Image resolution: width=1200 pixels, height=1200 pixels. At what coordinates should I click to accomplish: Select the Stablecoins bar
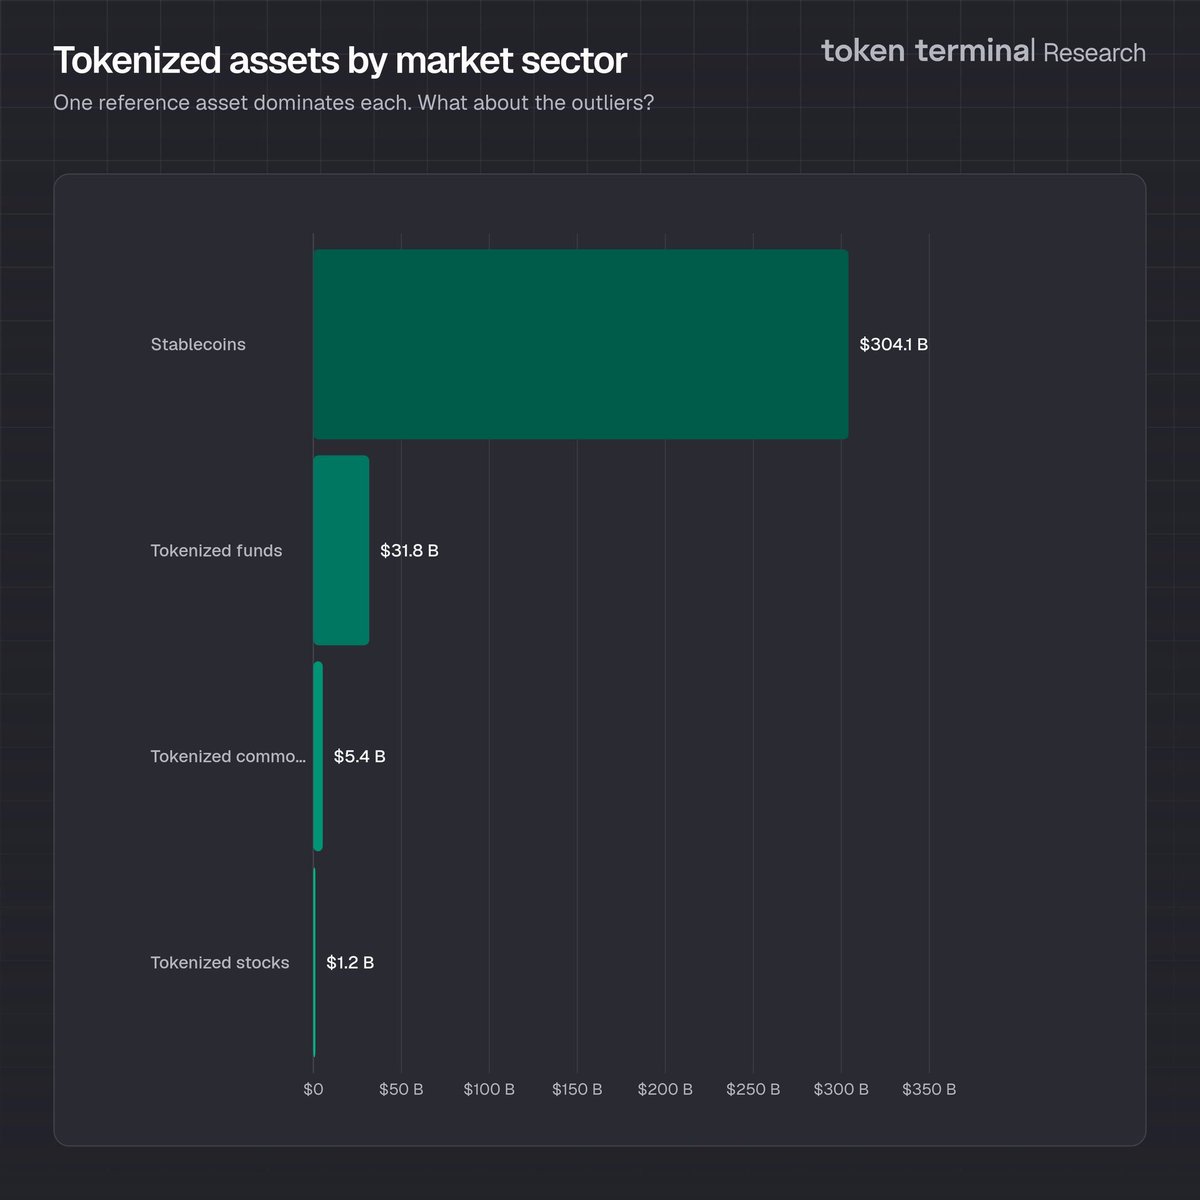point(580,344)
